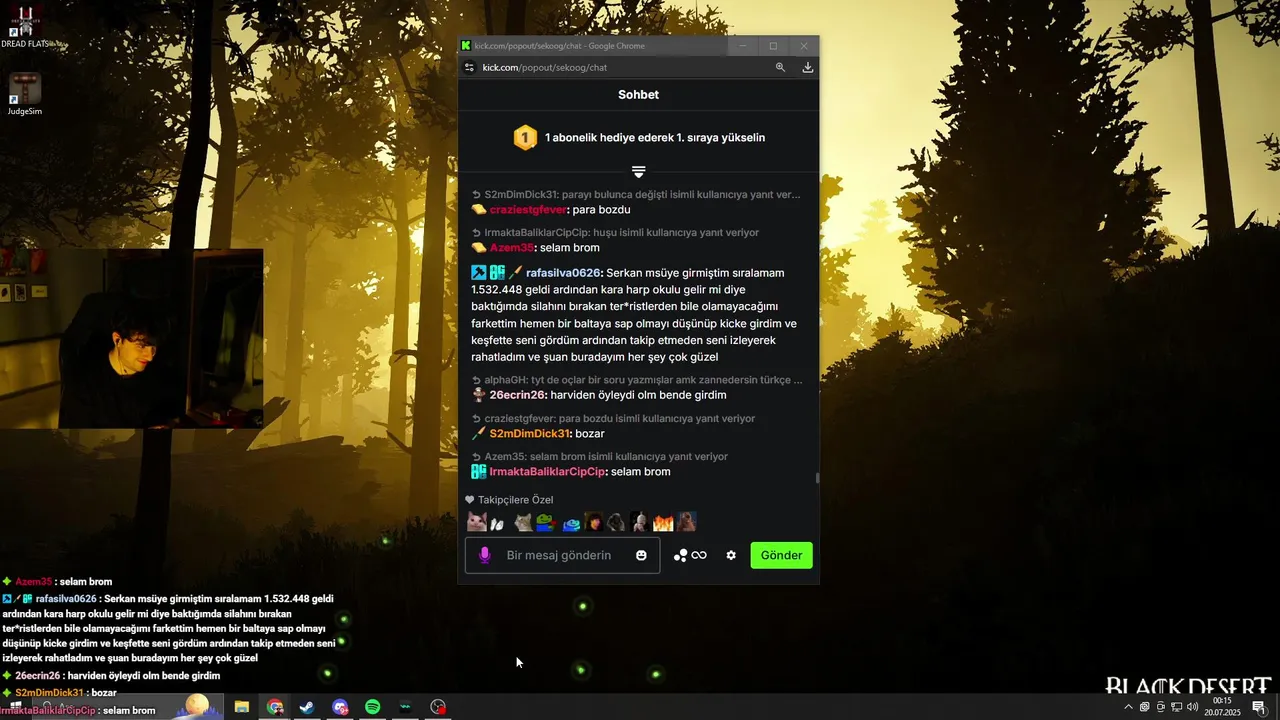The width and height of the screenshot is (1280, 720).
Task: Click the Chrome install app icon
Action: [x=808, y=67]
